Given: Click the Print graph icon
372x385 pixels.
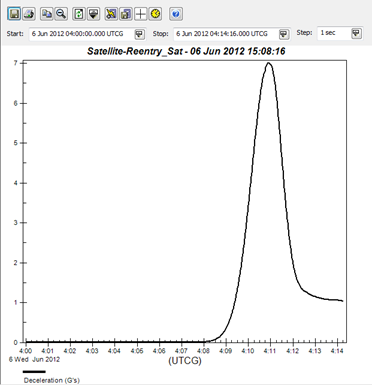Looking at the screenshot, I should tap(29, 14).
